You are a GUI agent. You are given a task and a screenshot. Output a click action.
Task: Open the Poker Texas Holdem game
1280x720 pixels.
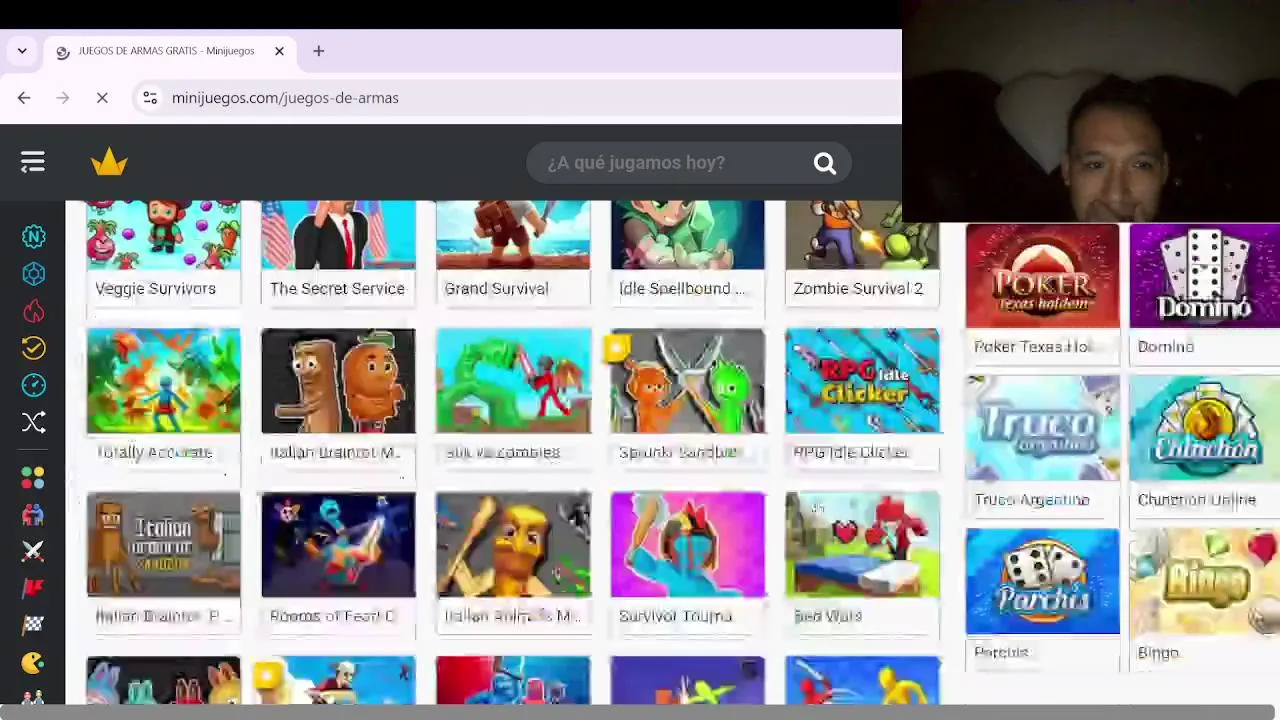click(x=1042, y=293)
